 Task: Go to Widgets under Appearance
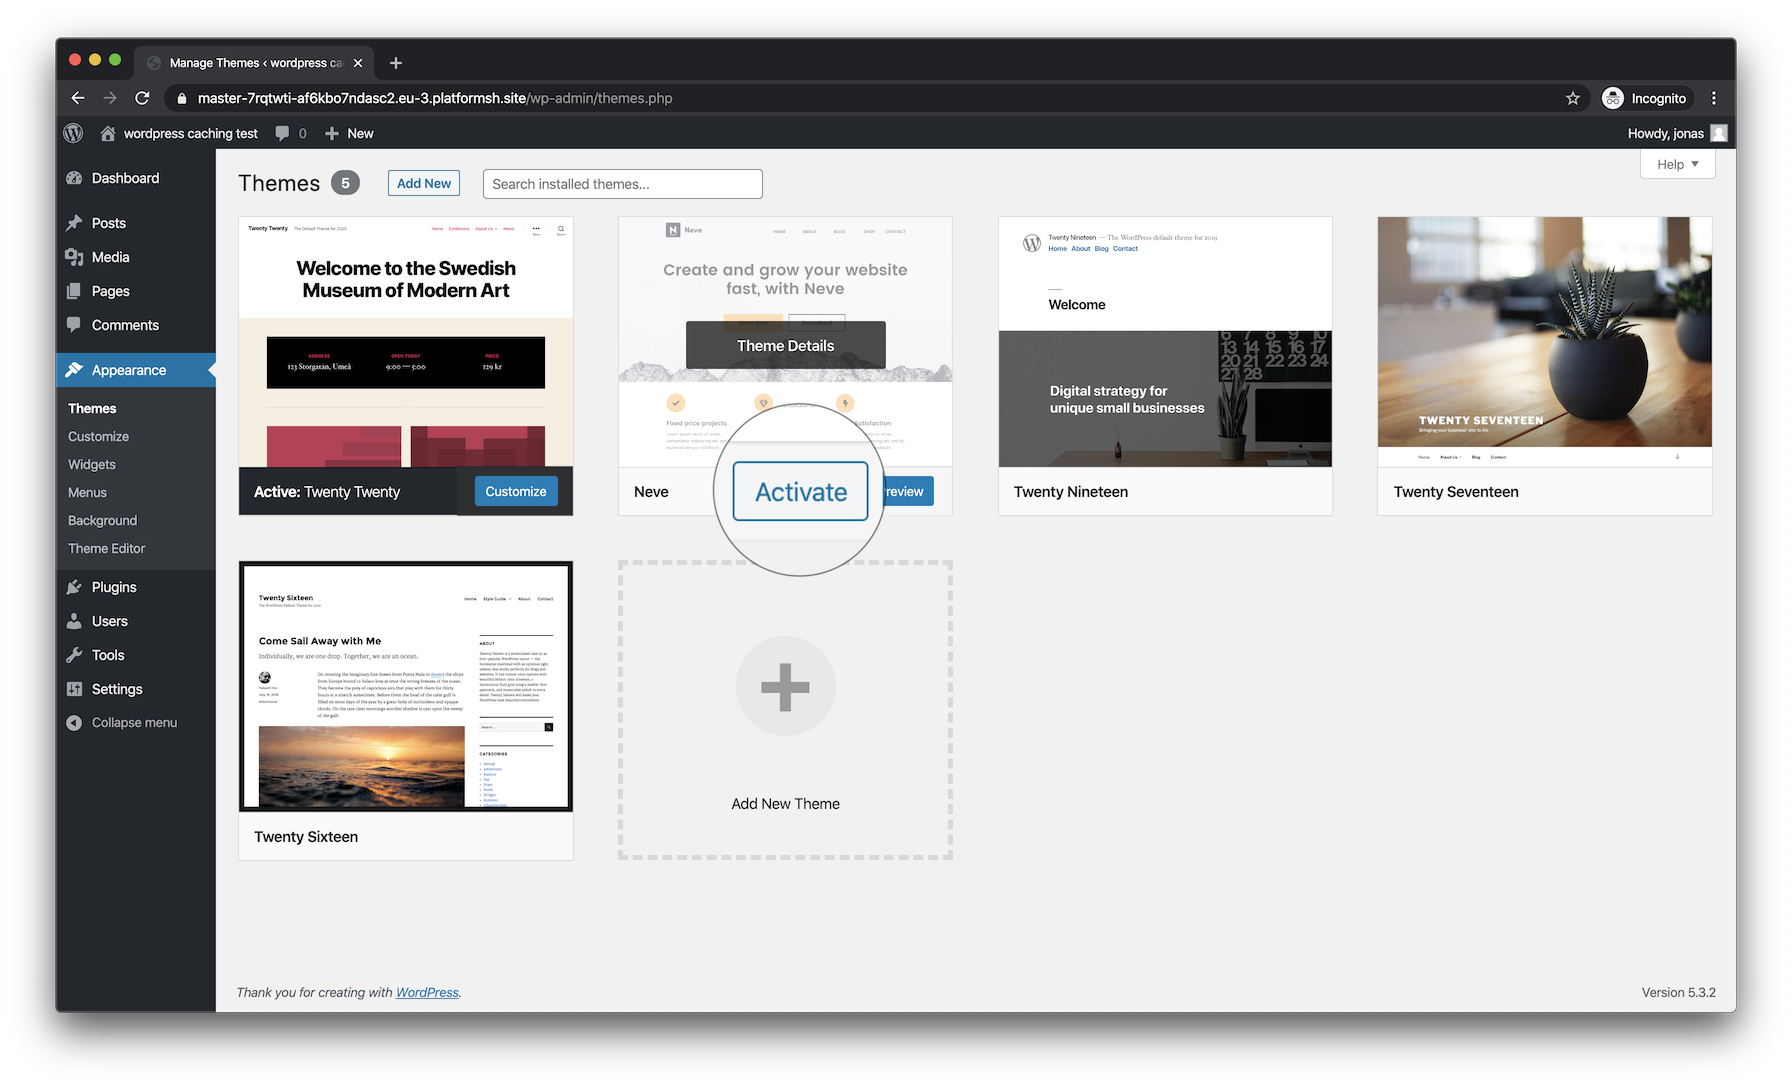tap(92, 464)
